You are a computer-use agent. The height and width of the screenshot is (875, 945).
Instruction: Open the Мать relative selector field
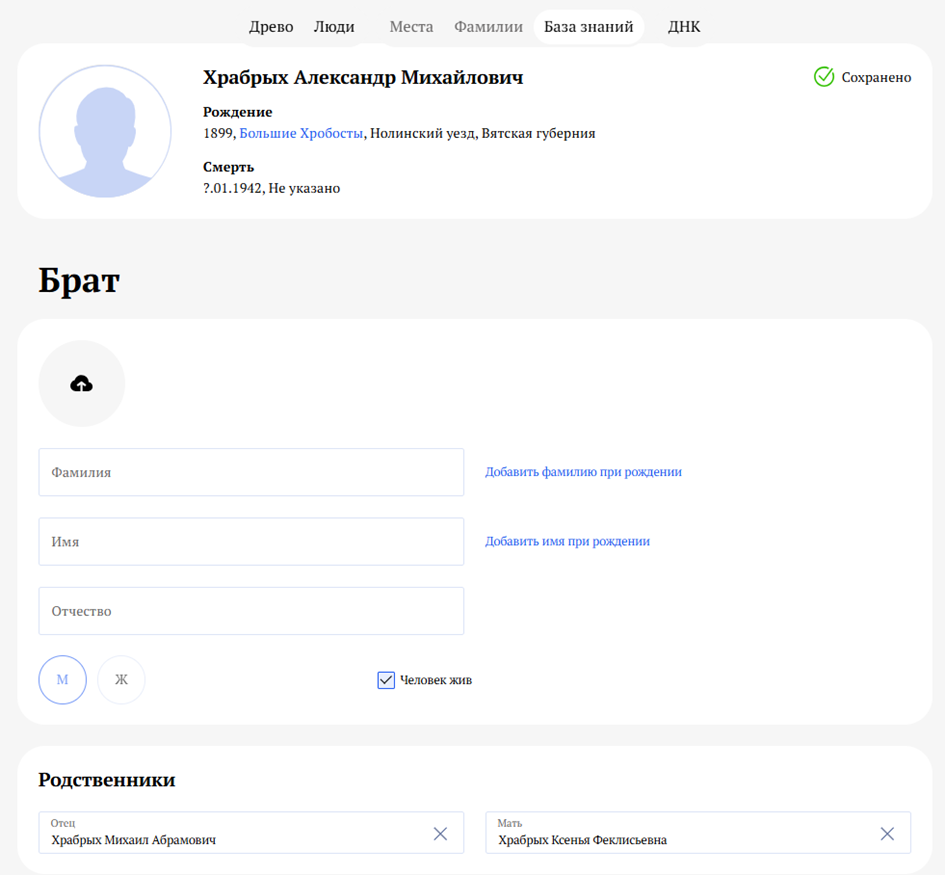(x=680, y=833)
